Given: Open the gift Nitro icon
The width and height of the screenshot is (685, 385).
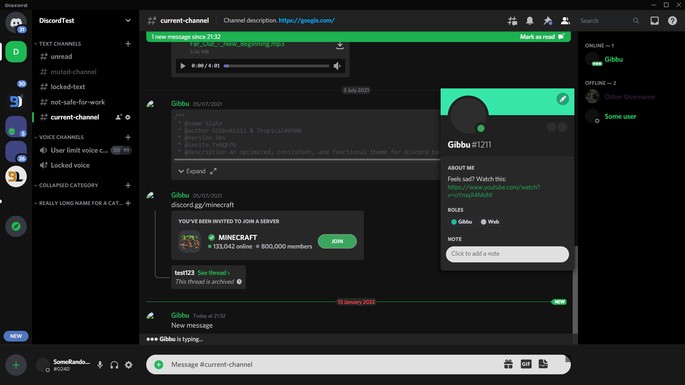Looking at the screenshot, I should [508, 364].
